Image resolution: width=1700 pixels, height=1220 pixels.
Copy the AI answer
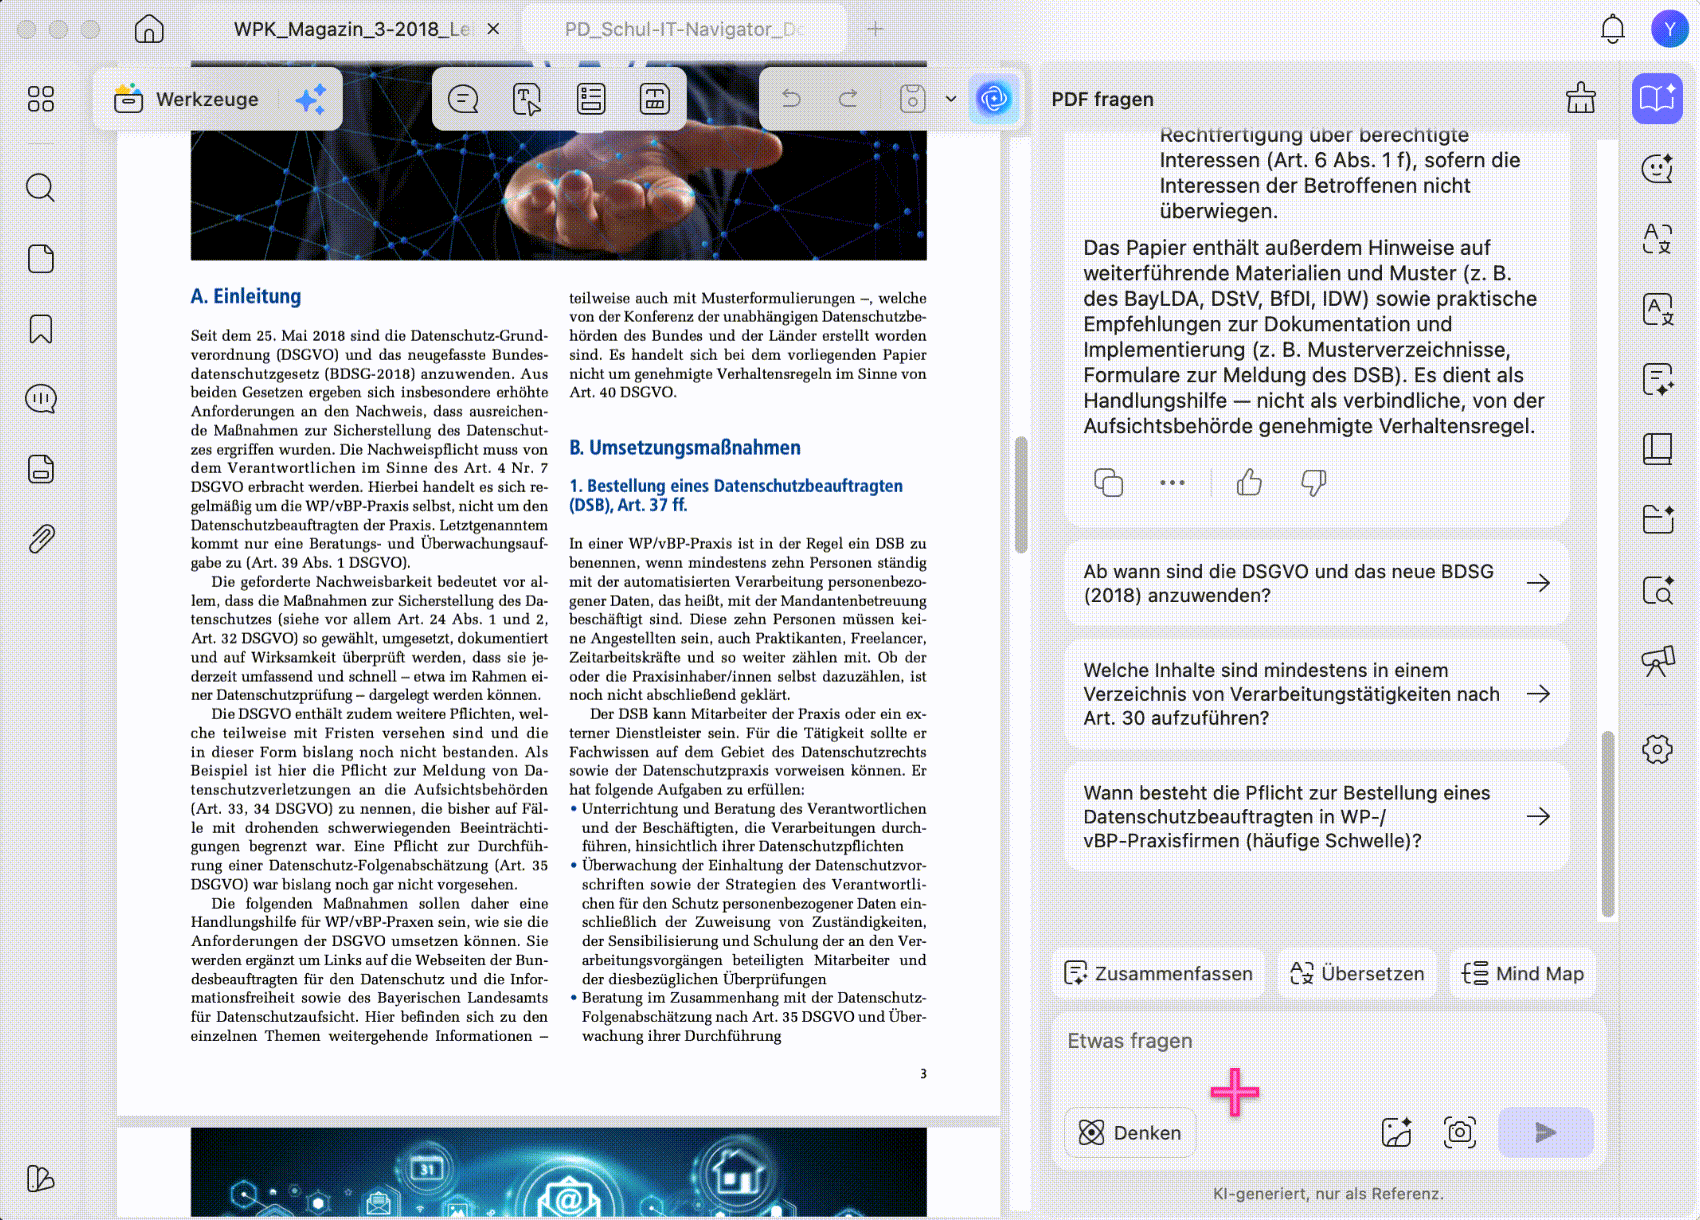point(1109,483)
